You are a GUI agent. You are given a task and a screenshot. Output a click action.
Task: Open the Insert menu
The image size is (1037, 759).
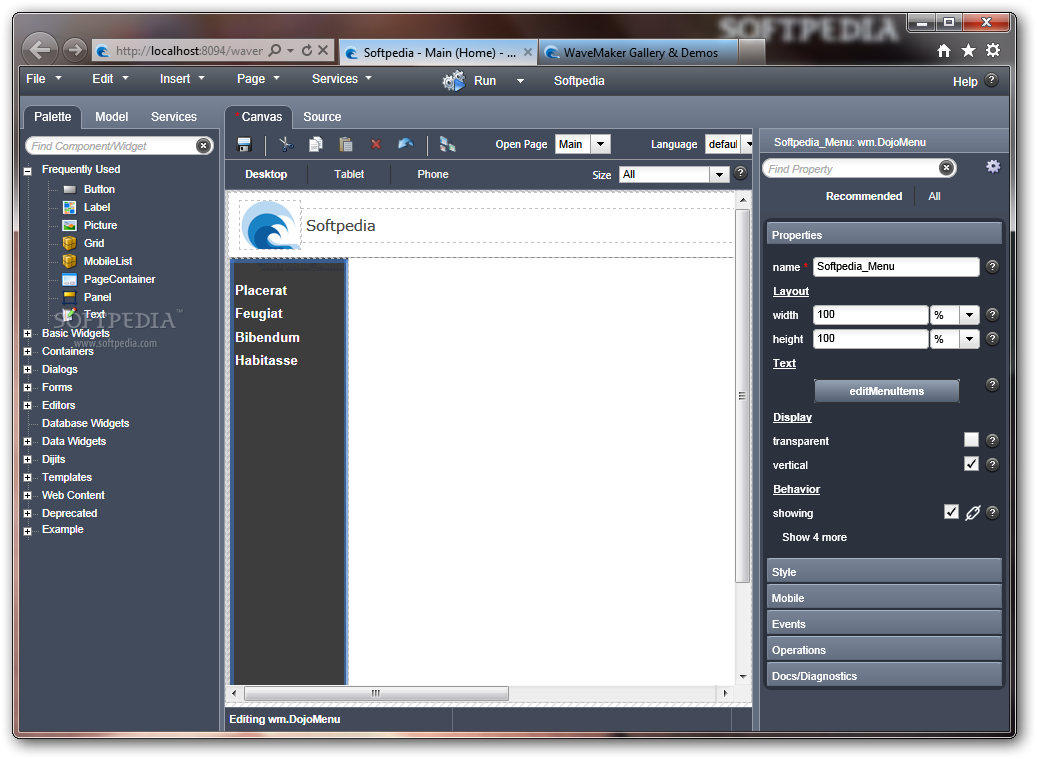tap(182, 79)
